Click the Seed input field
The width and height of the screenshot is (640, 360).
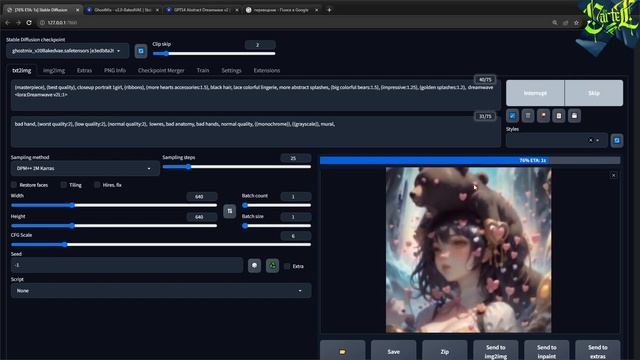pyautogui.click(x=127, y=265)
